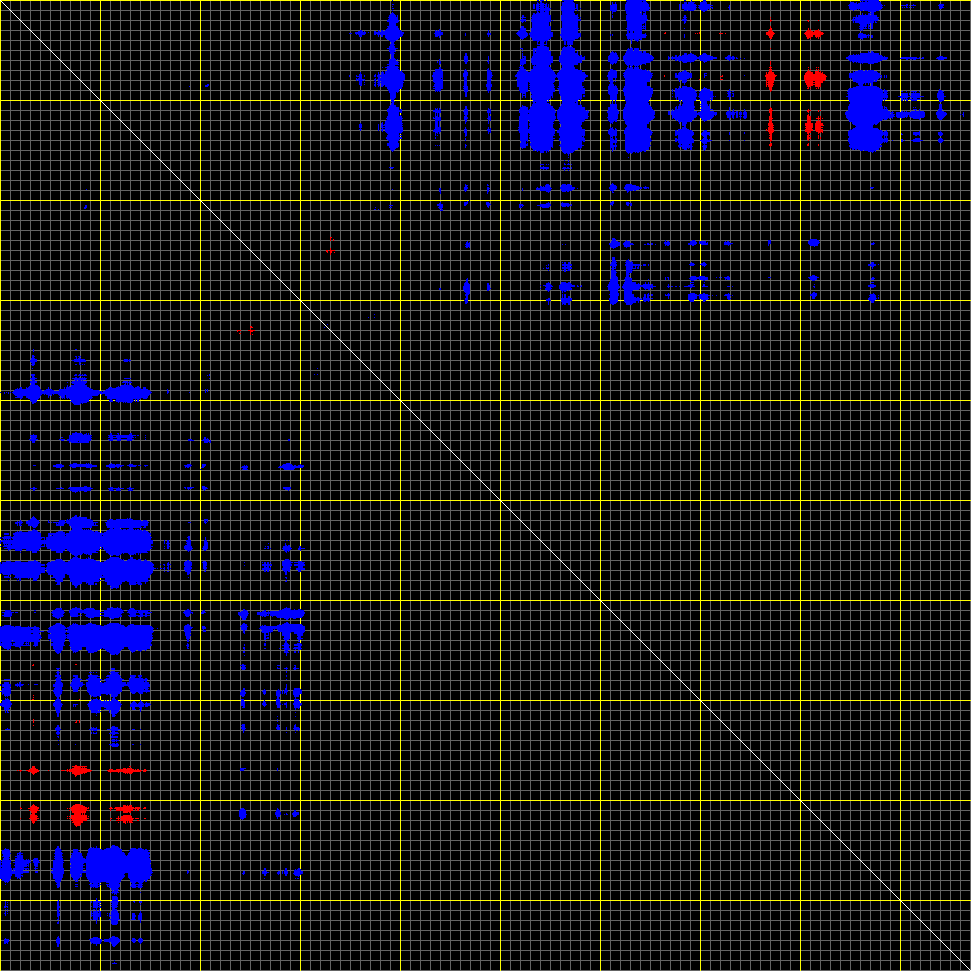Pick the leftmost red blob in the bottom-left double-row cluster
Screen dimensions: 971x971
33,812
